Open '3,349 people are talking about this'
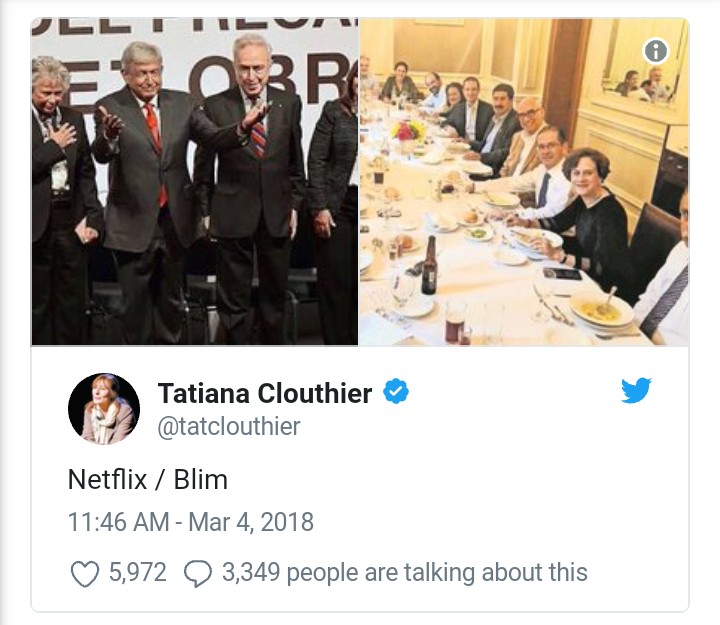 coord(405,573)
